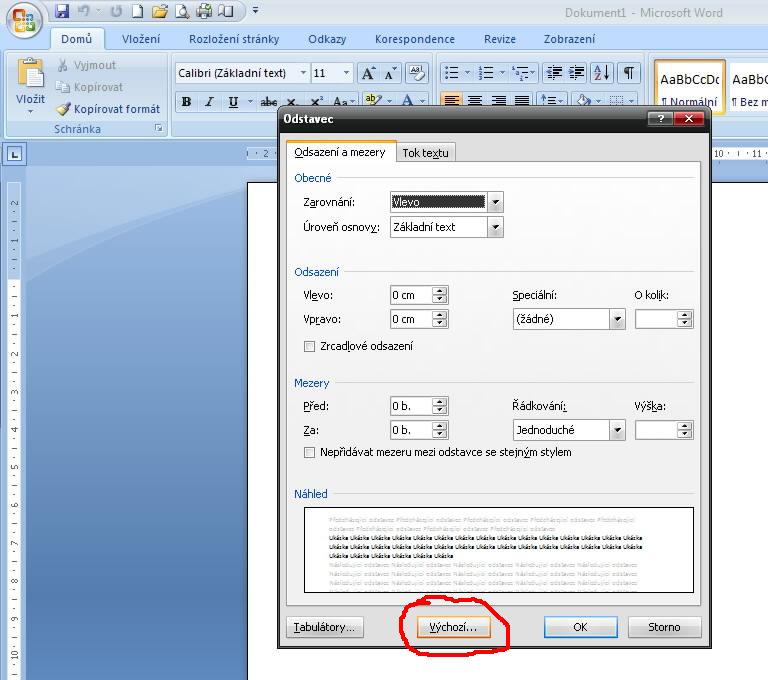768x680 pixels.
Task: Open the Vložení ribbon tab
Action: 140,39
